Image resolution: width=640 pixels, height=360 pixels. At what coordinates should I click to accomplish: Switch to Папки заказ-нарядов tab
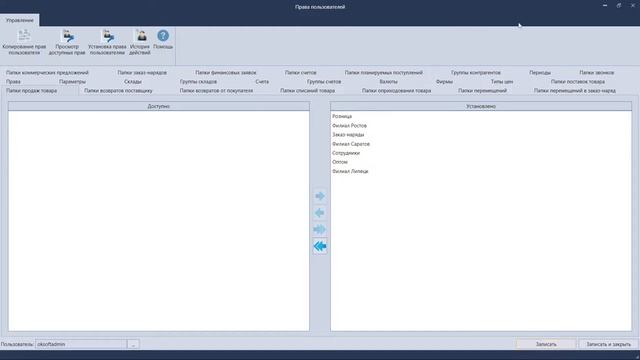(x=142, y=73)
